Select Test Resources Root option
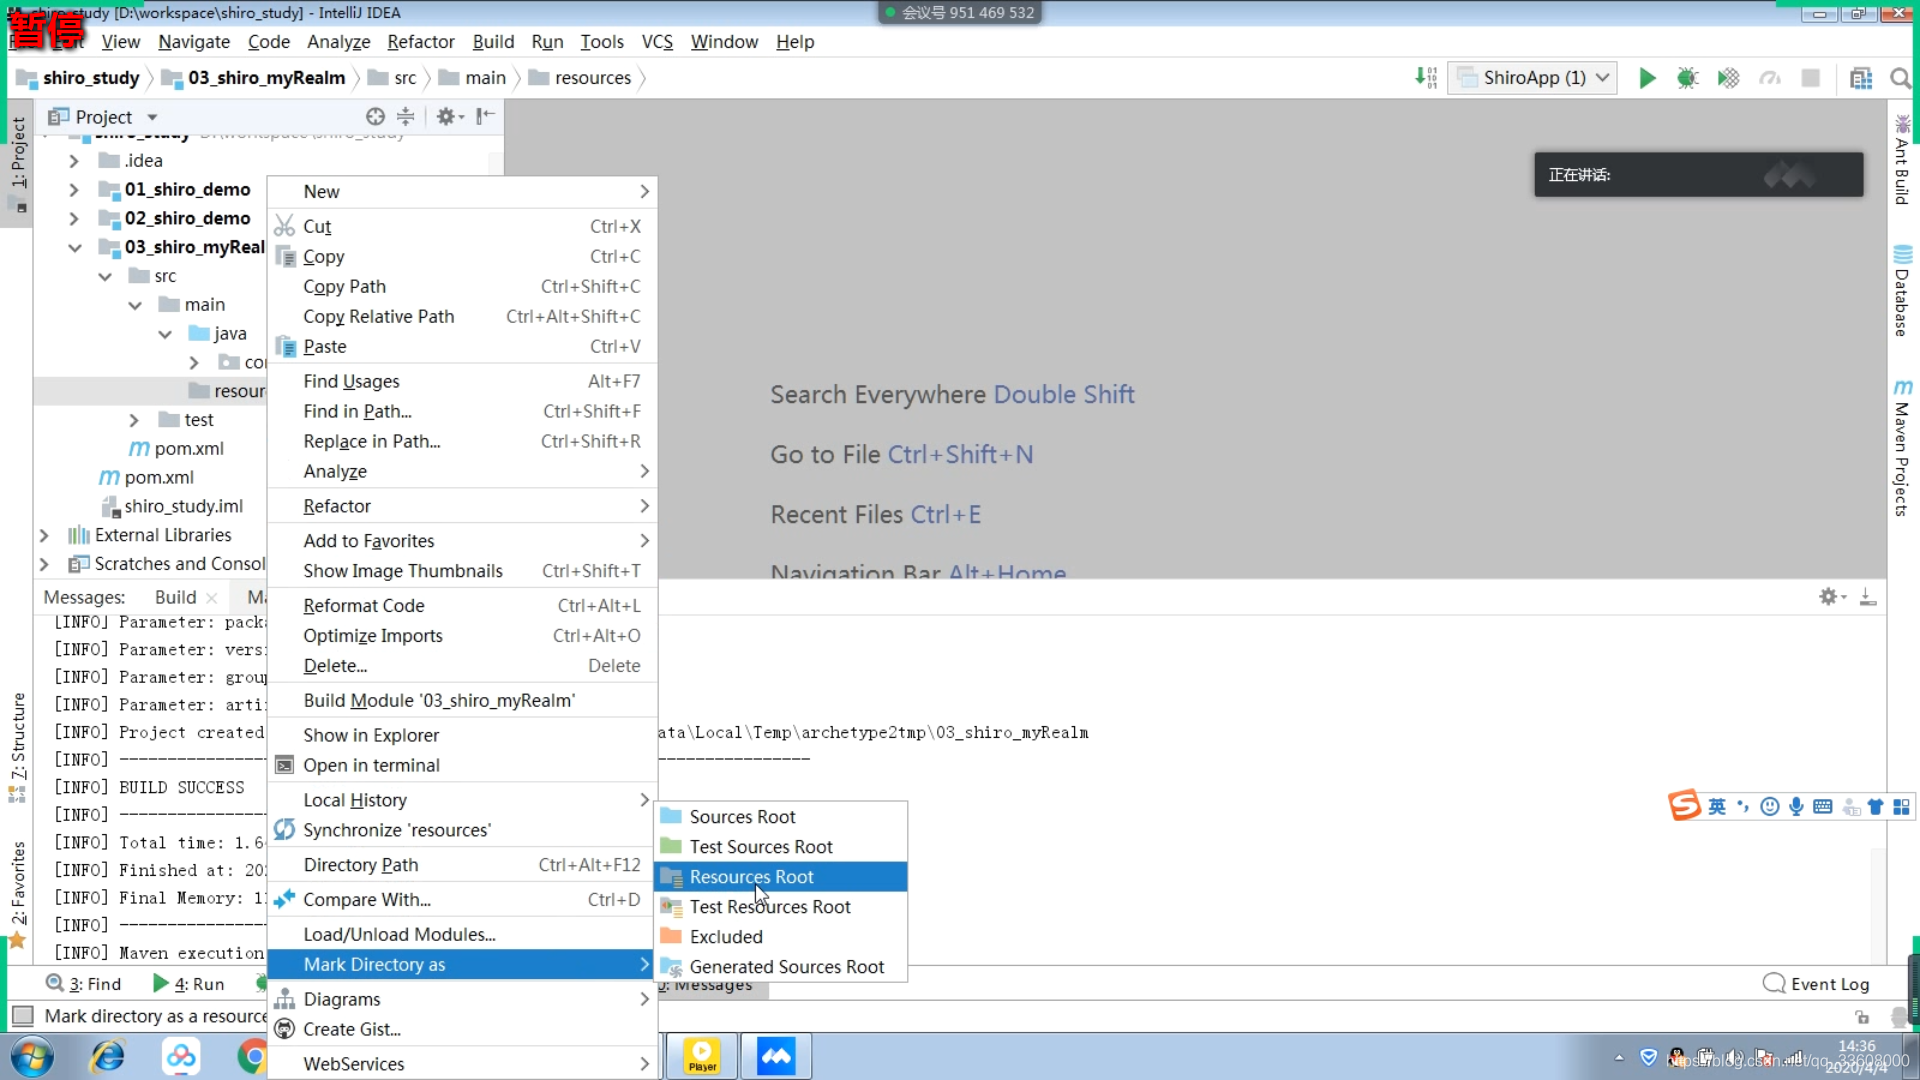This screenshot has width=1920, height=1080. [781, 907]
